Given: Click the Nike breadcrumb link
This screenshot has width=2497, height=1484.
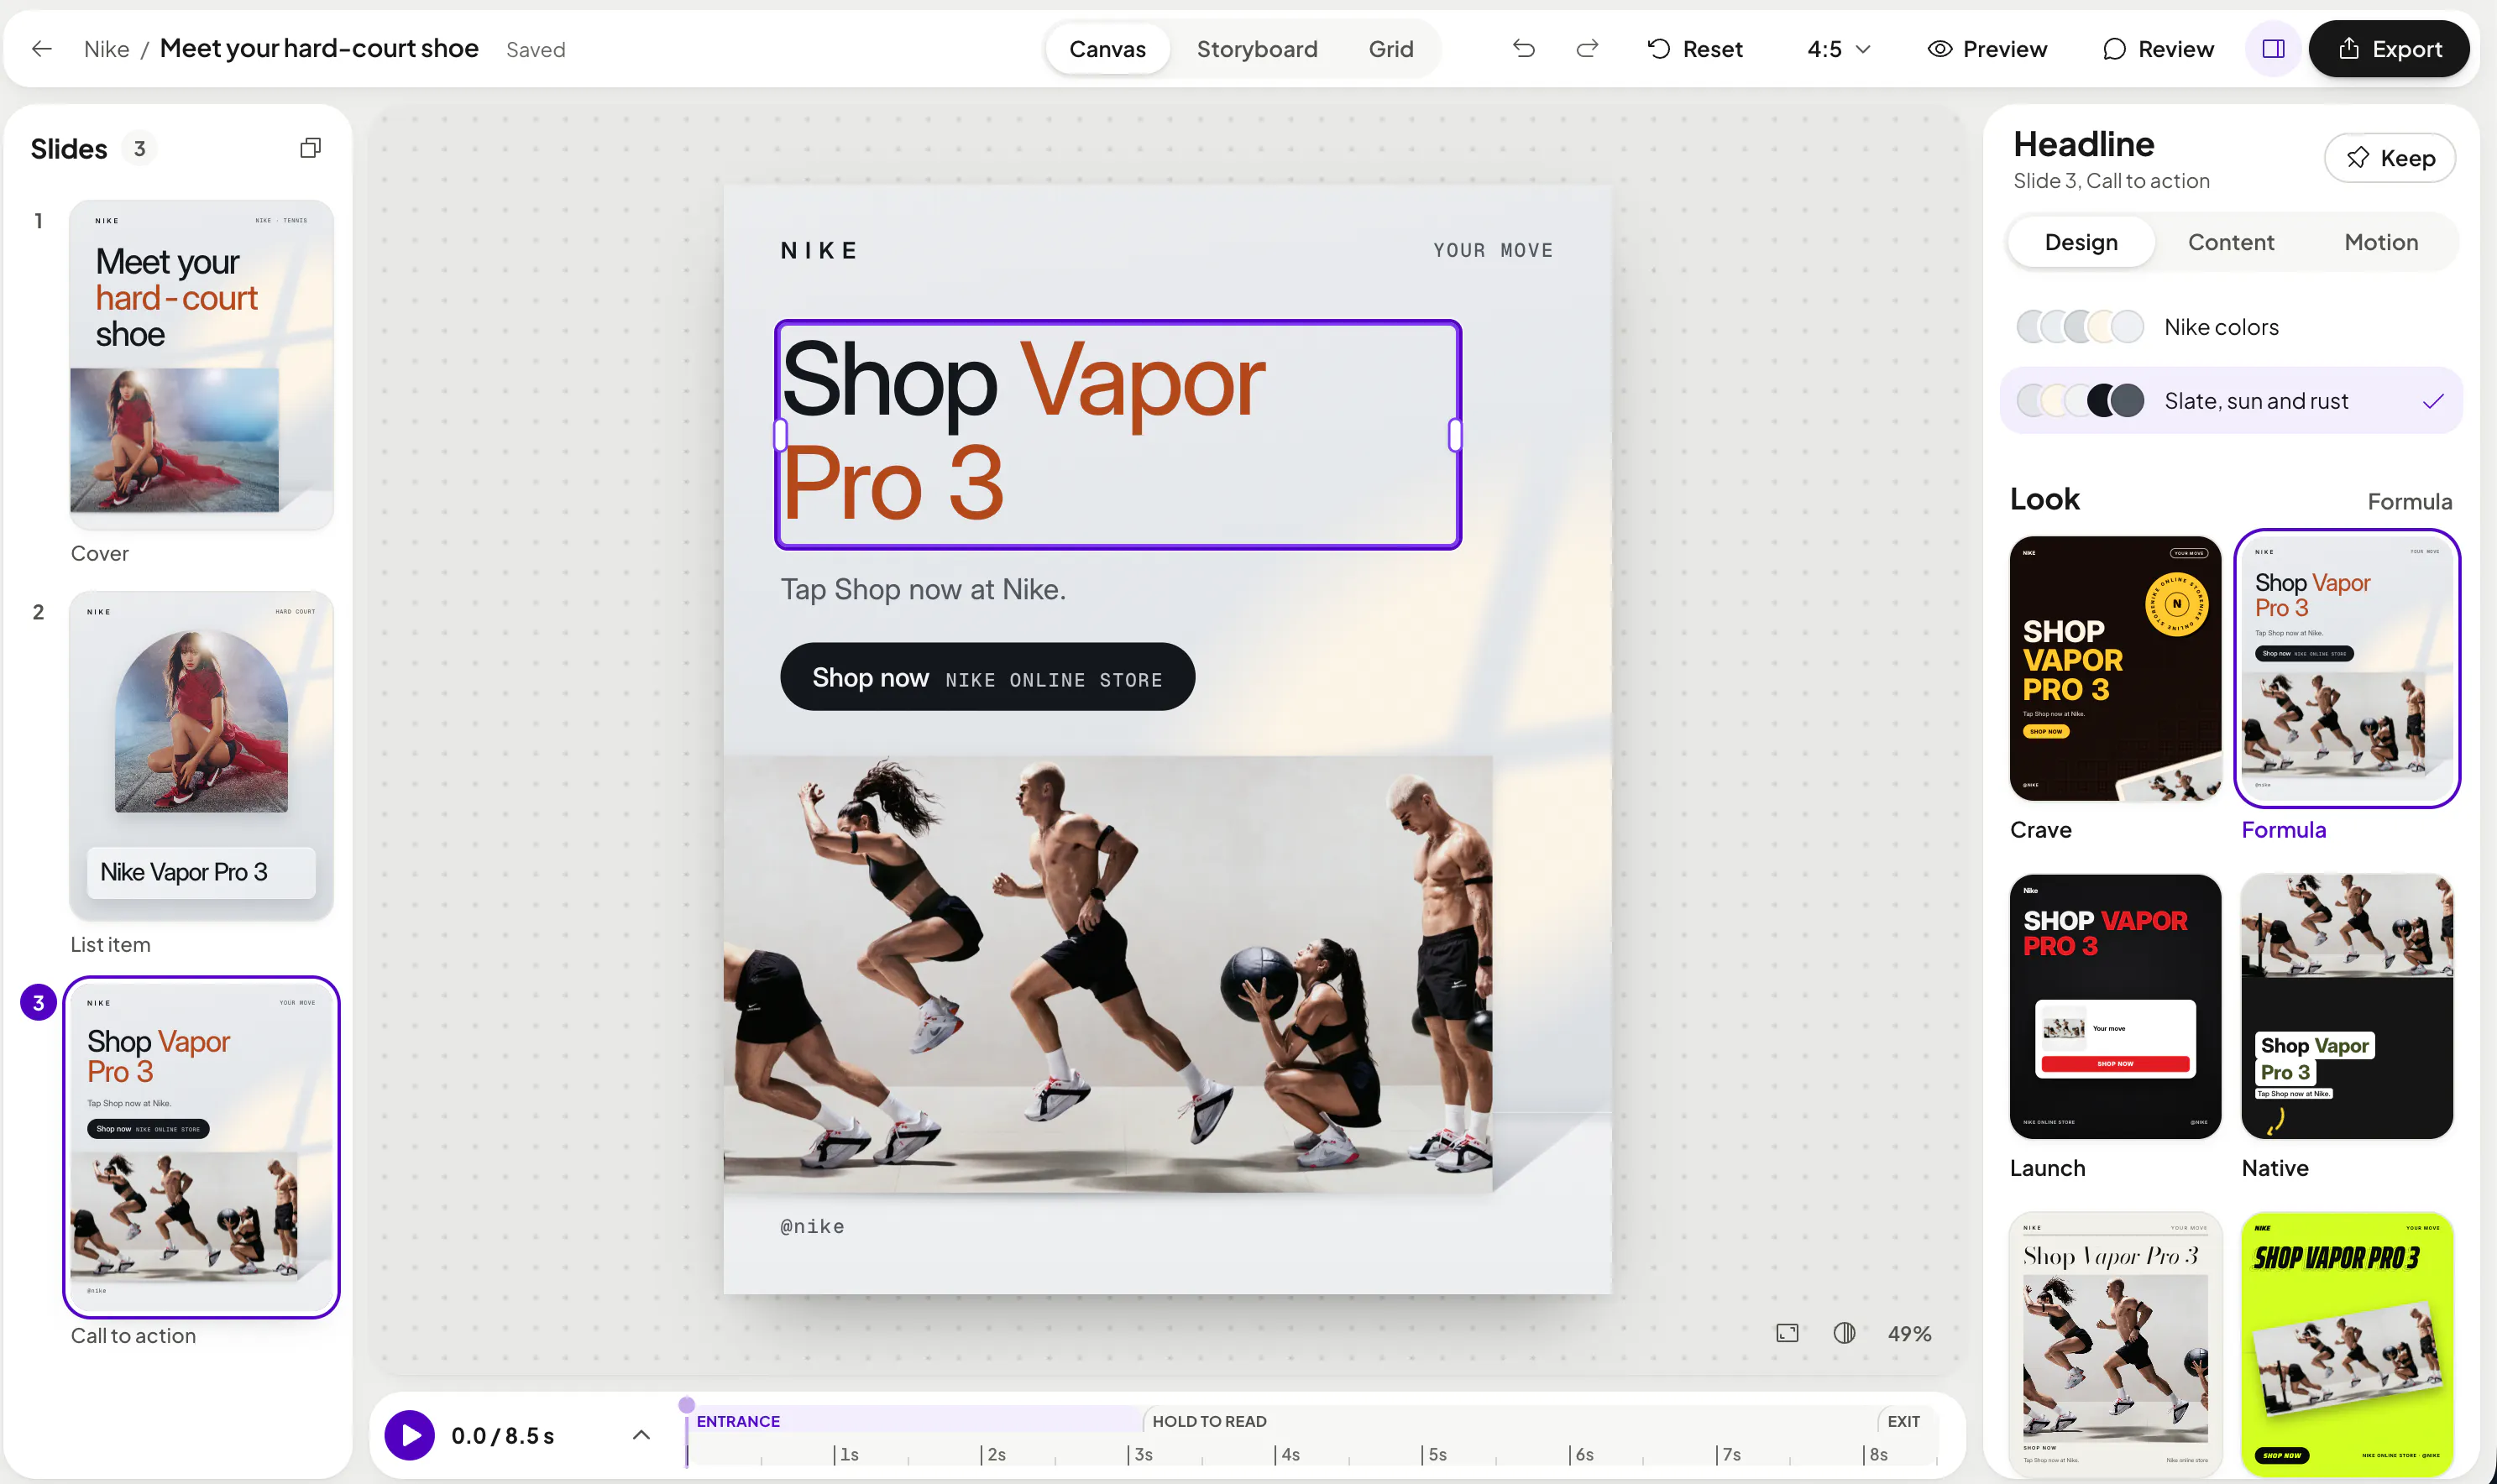Looking at the screenshot, I should coord(106,49).
